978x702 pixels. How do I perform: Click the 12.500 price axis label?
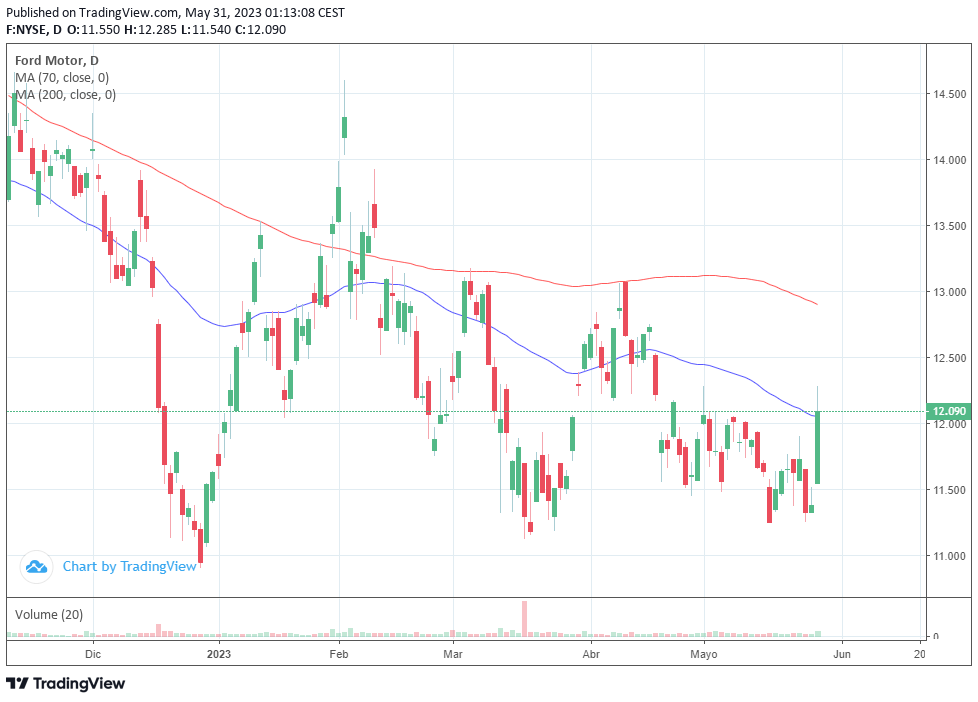click(949, 358)
